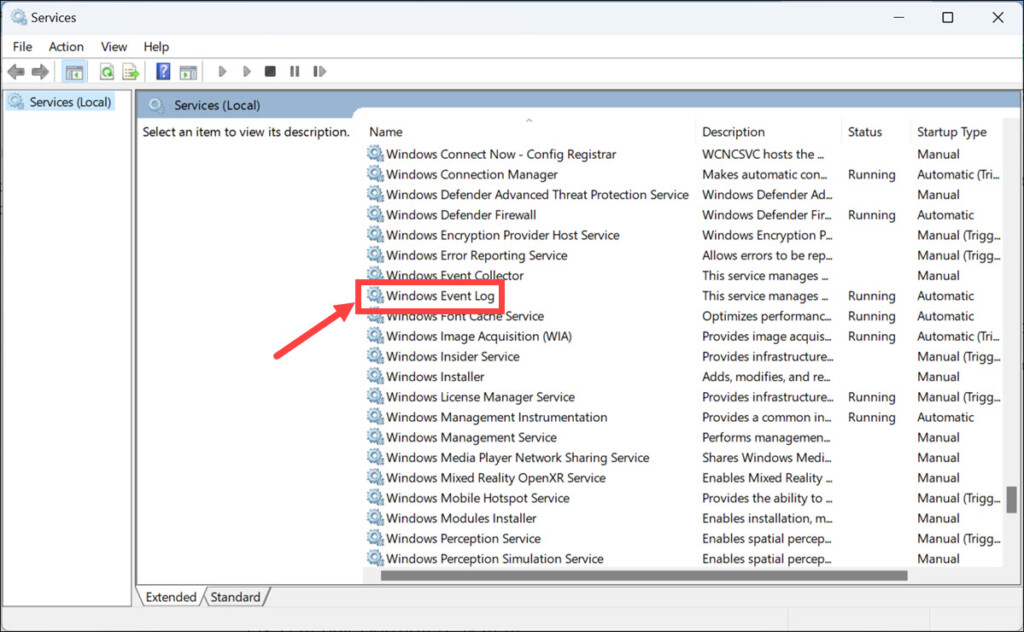Click the Forward arrow in the toolbar

click(x=40, y=72)
